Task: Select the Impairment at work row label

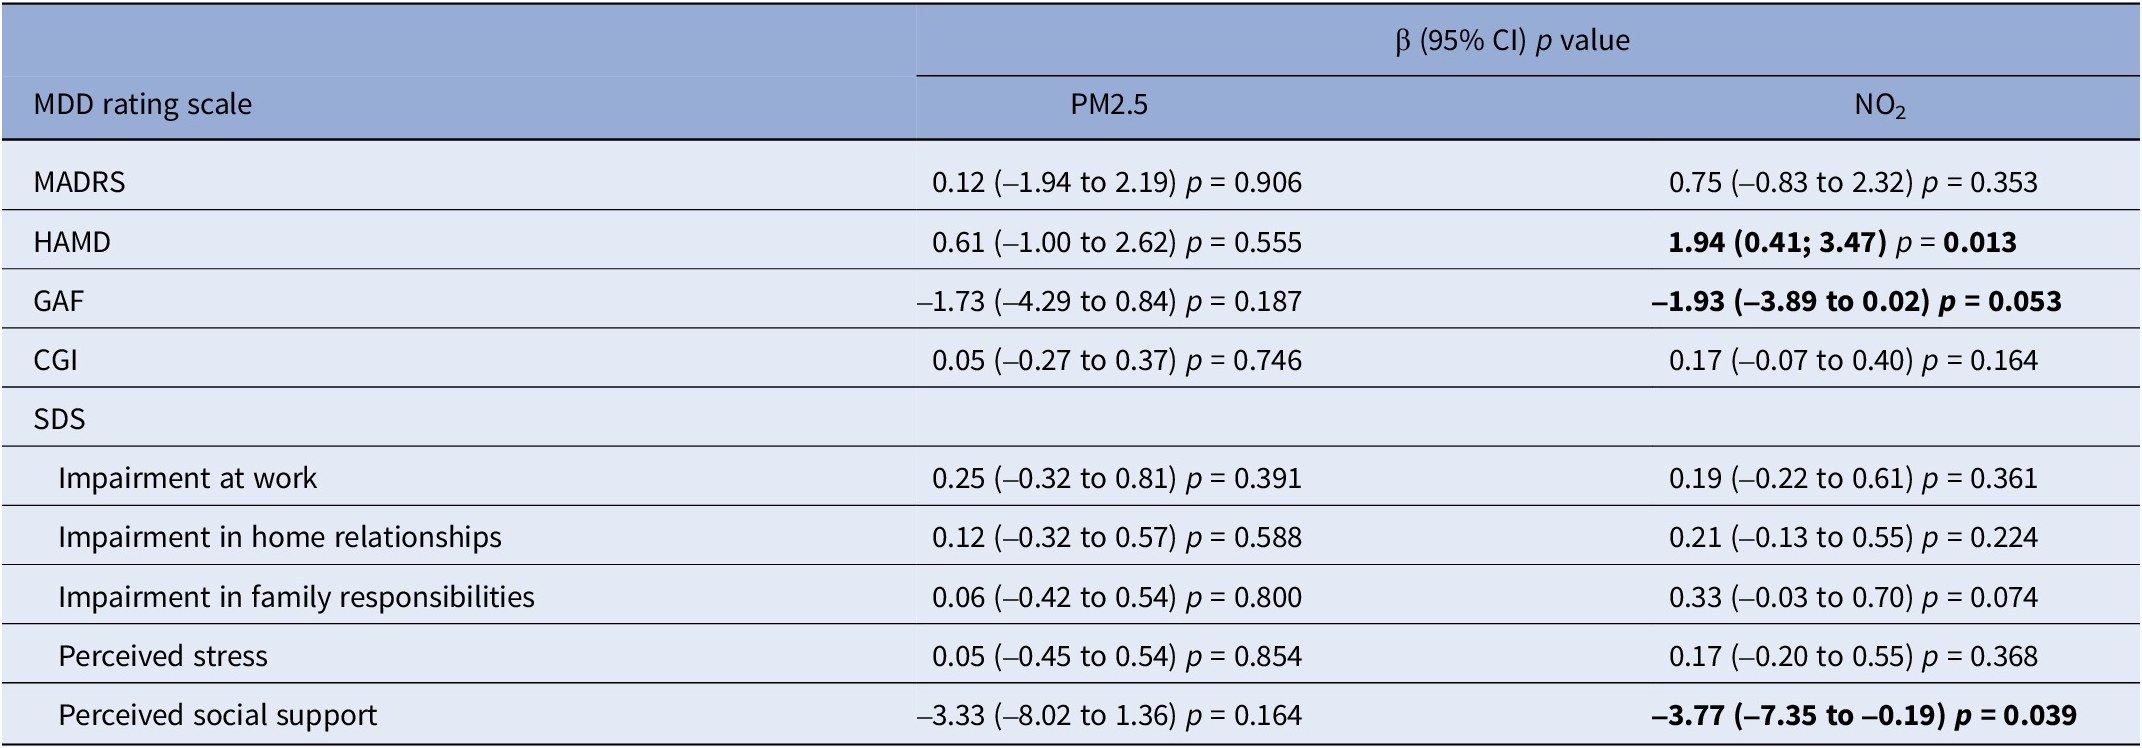Action: pyautogui.click(x=187, y=478)
